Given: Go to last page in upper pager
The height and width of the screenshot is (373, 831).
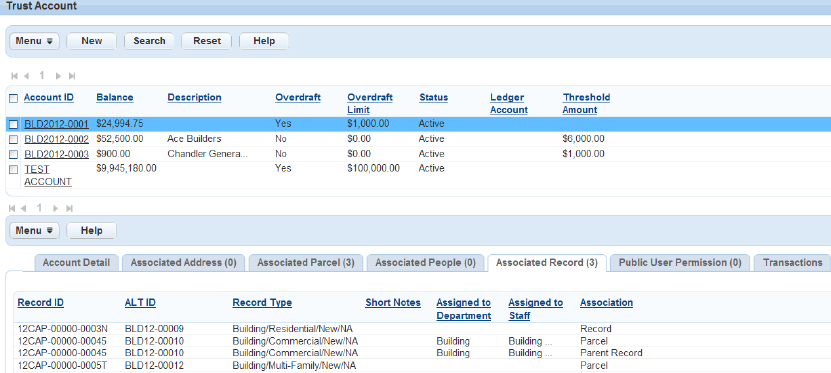Looking at the screenshot, I should tap(72, 76).
